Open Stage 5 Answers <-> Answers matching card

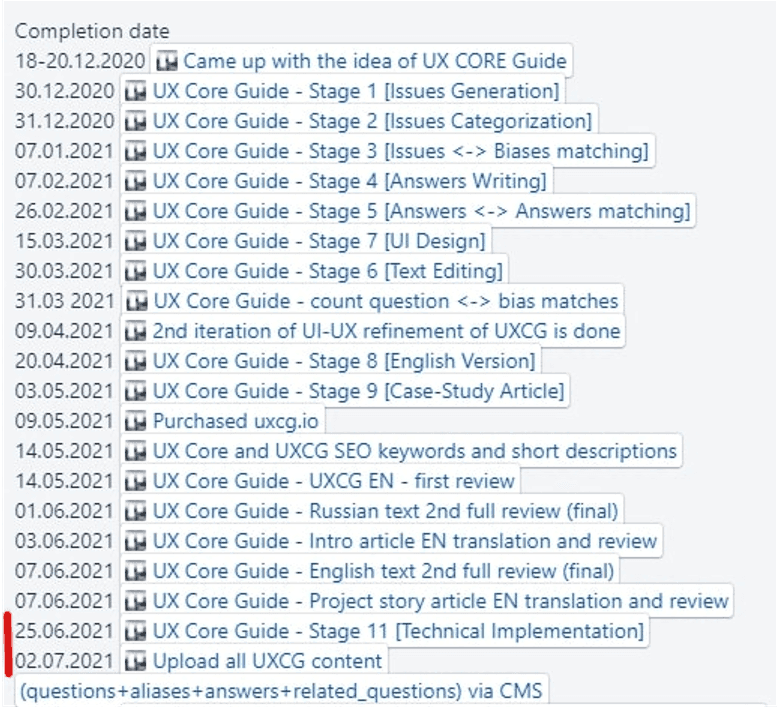click(x=420, y=212)
